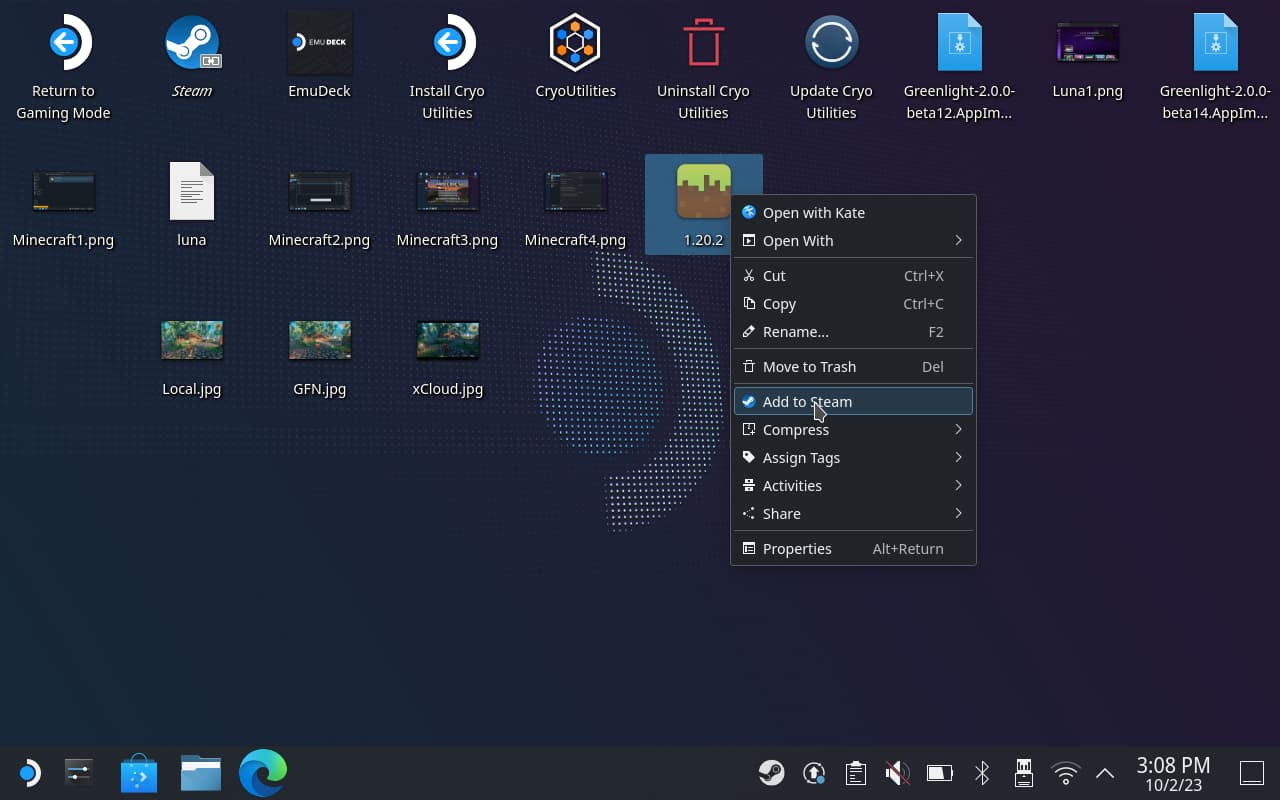Expand the Open With submenu

click(798, 241)
